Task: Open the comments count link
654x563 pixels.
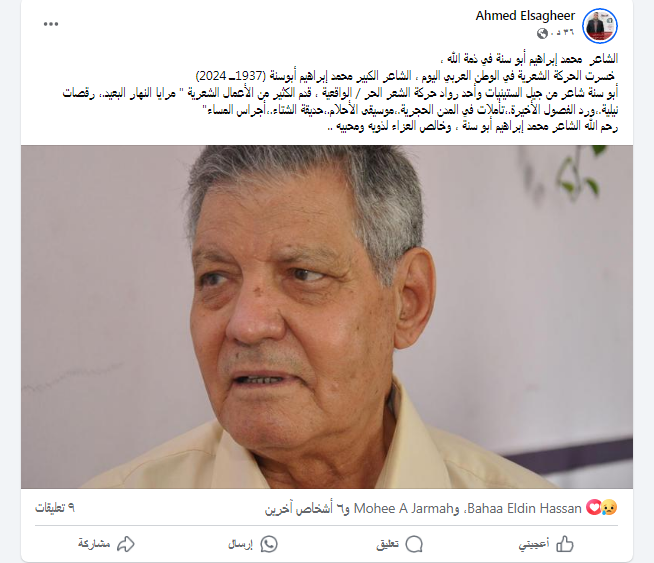Action: point(55,508)
